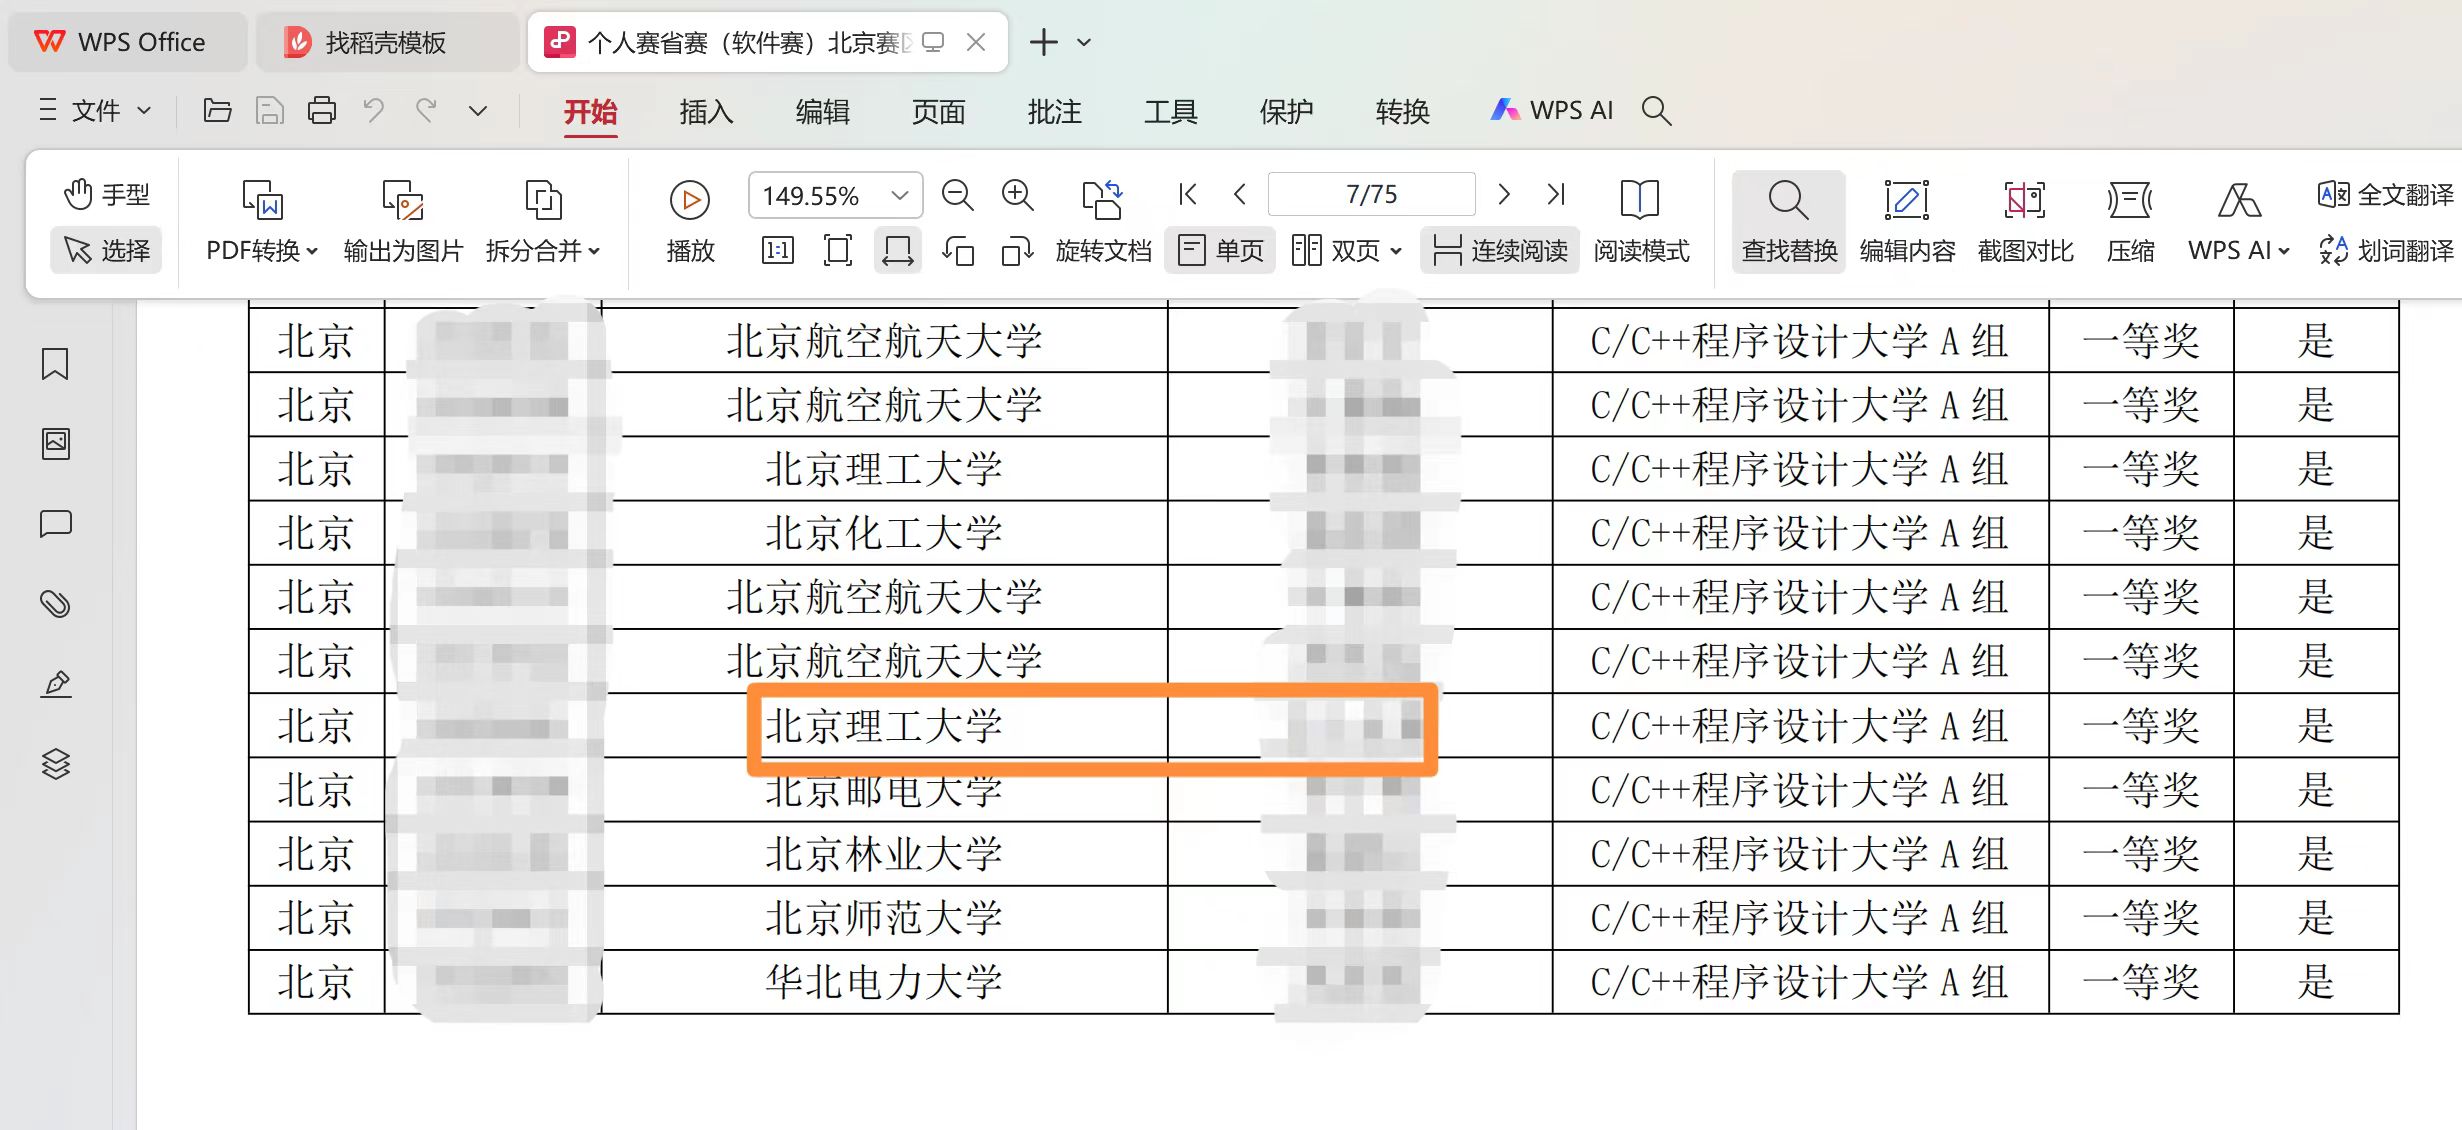This screenshot has height=1130, width=2462.
Task: Click the Print icon
Action: pos(321,110)
